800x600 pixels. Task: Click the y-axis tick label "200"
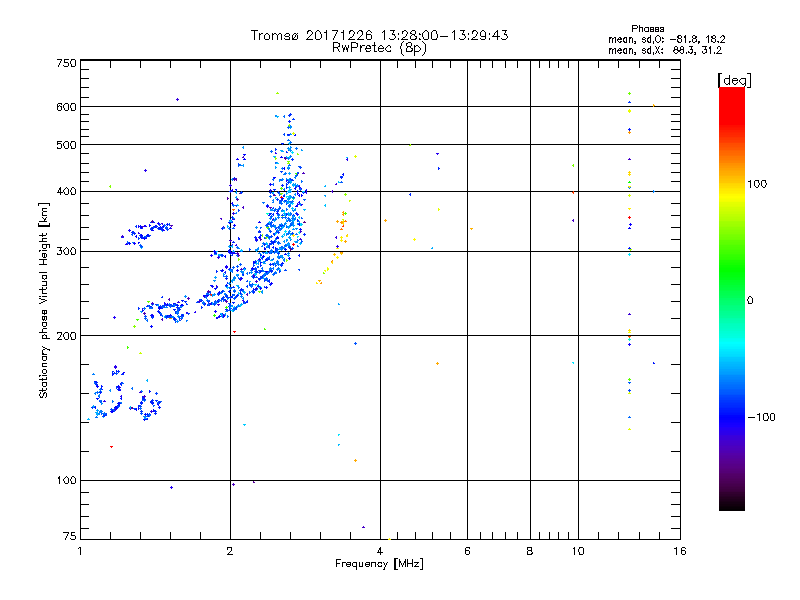point(66,336)
